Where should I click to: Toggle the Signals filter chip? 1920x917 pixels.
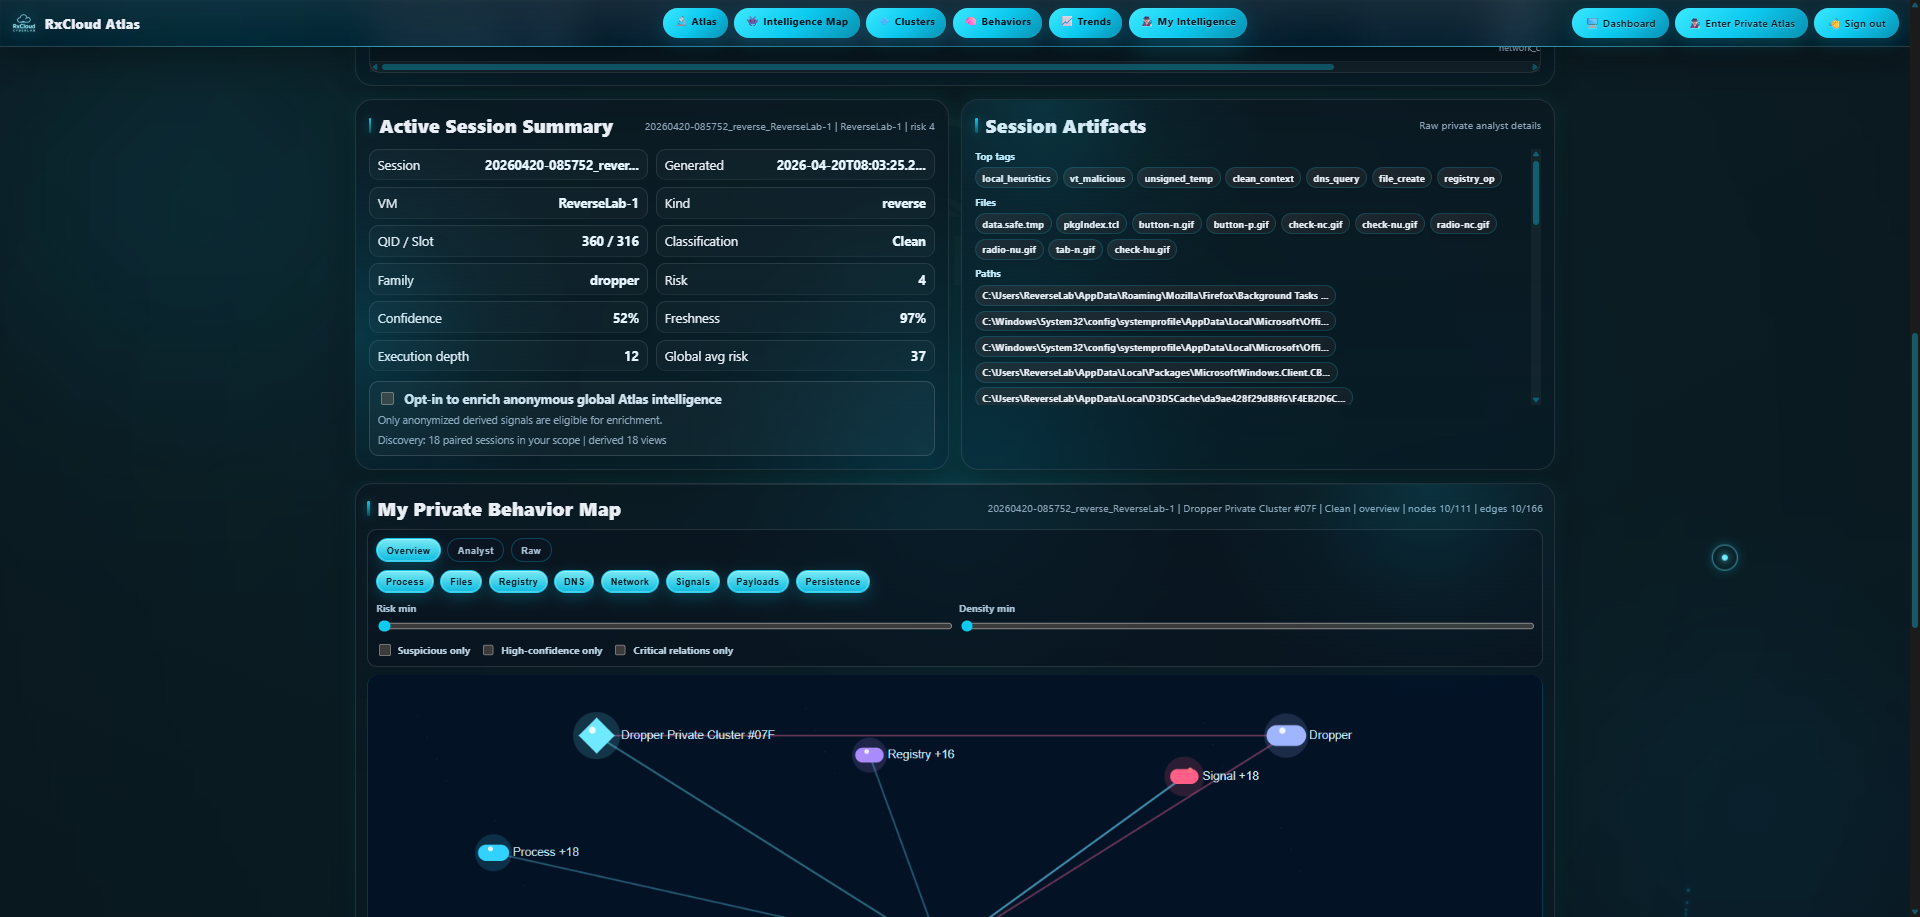point(693,582)
